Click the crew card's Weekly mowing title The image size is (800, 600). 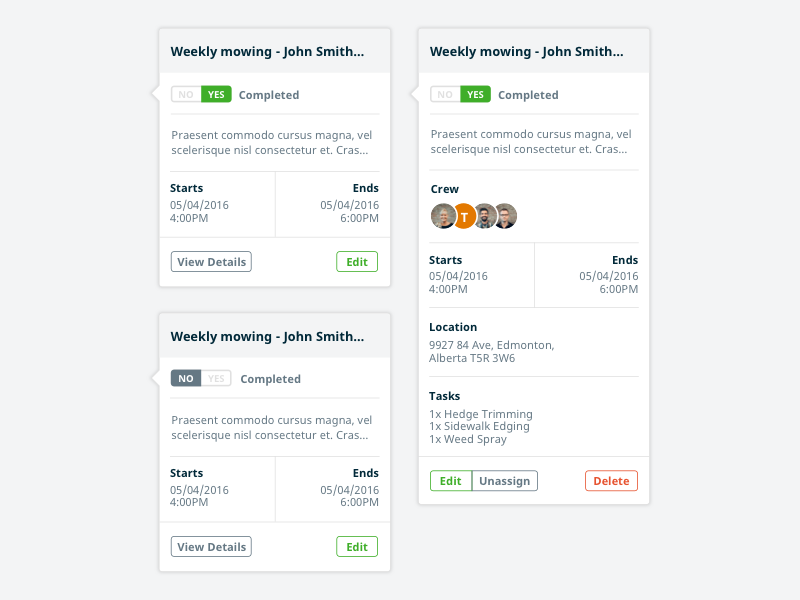click(526, 52)
